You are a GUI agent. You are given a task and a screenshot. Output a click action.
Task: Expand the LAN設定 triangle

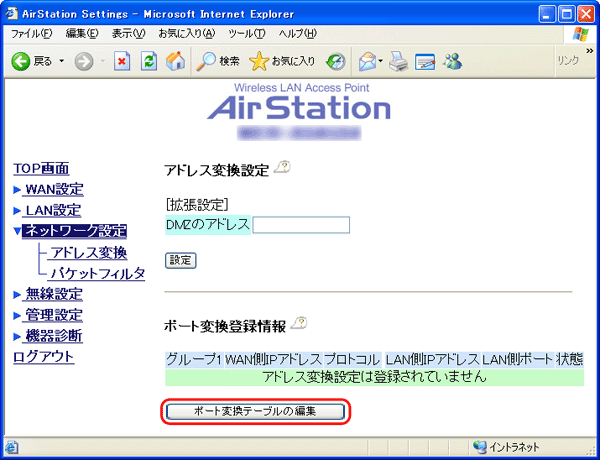tap(17, 211)
